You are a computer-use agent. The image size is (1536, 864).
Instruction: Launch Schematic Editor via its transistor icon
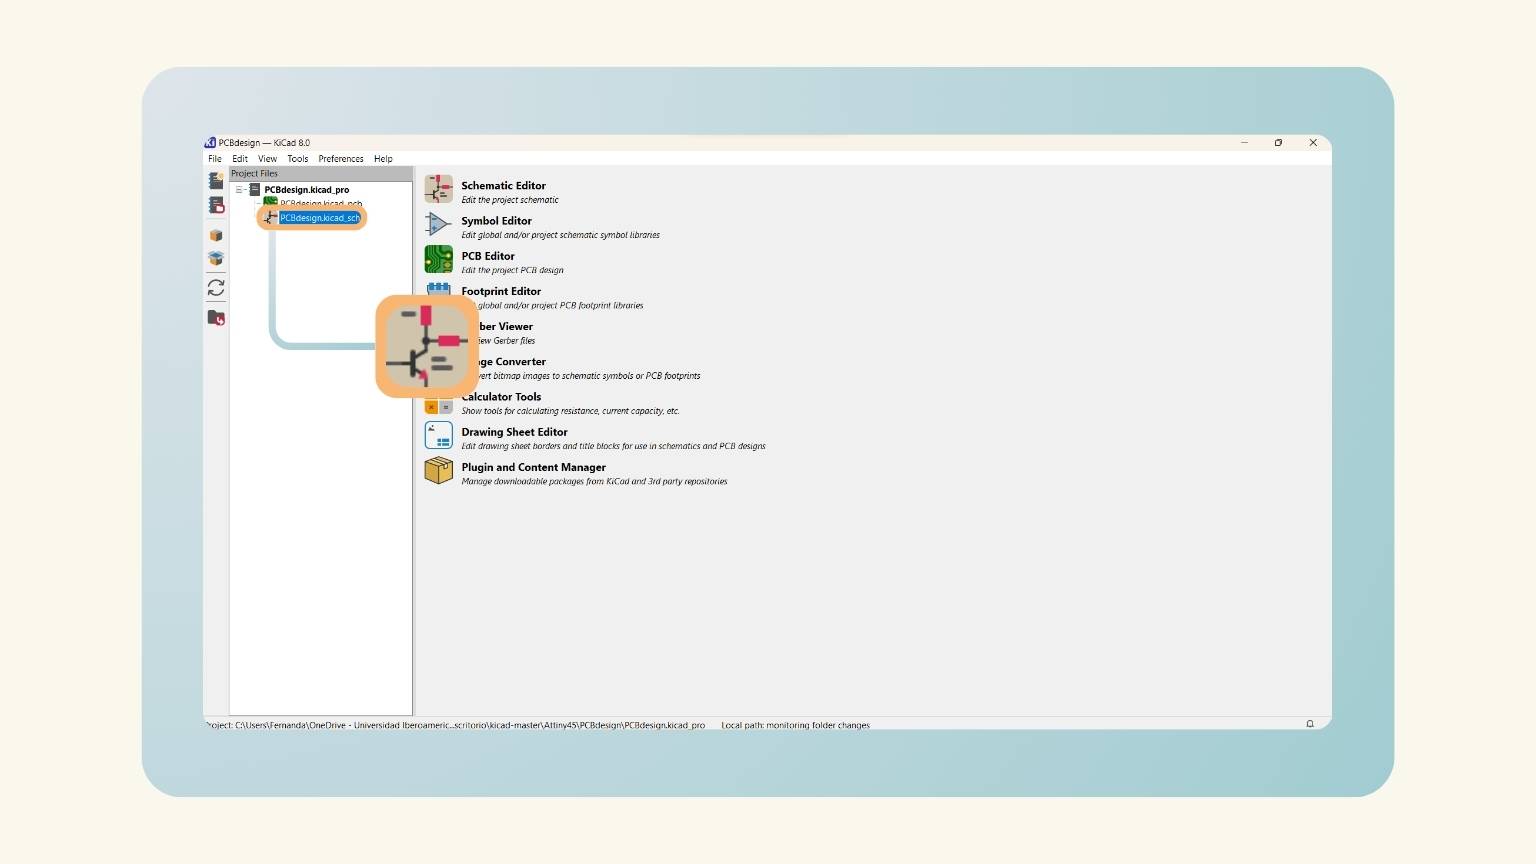[x=438, y=189]
